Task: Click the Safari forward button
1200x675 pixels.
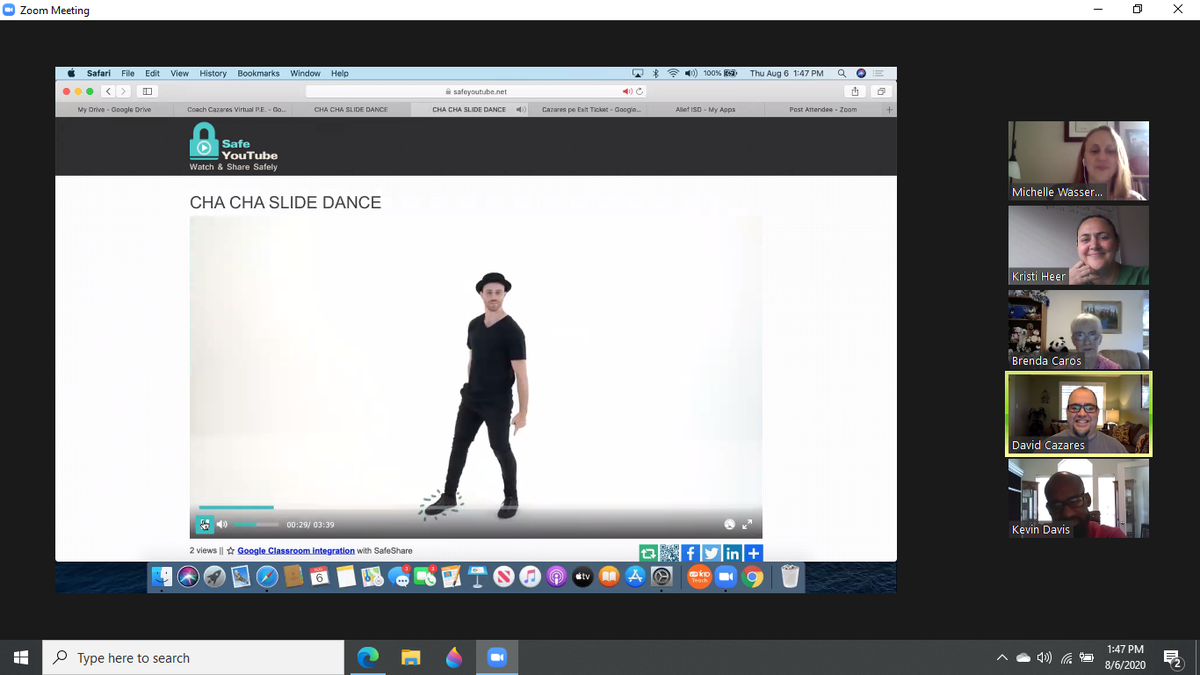Action: 124,91
